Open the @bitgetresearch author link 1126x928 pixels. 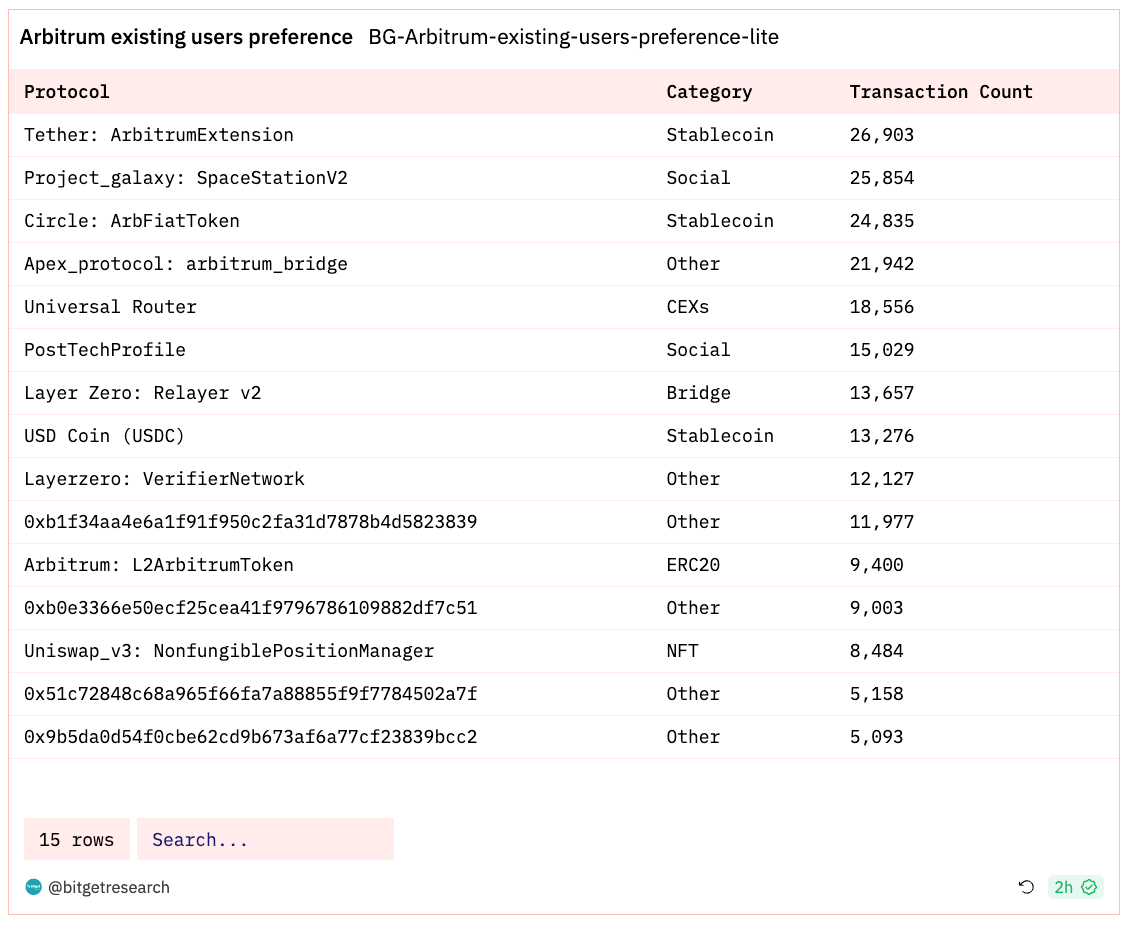click(109, 887)
